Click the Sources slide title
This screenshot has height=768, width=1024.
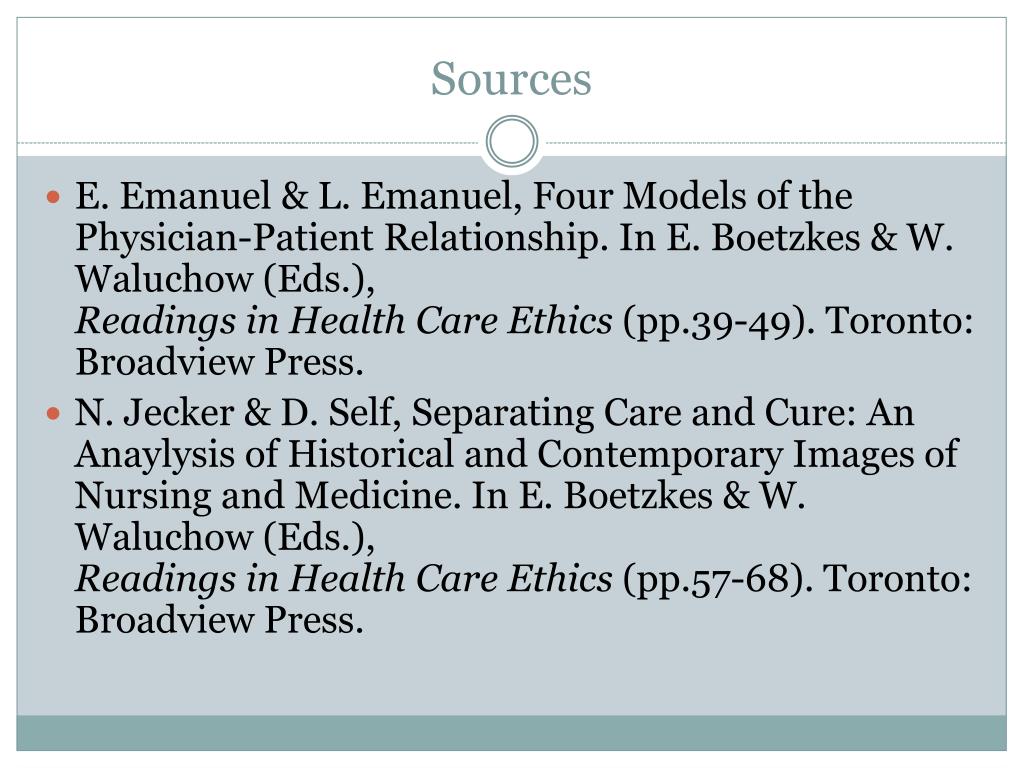click(x=511, y=78)
